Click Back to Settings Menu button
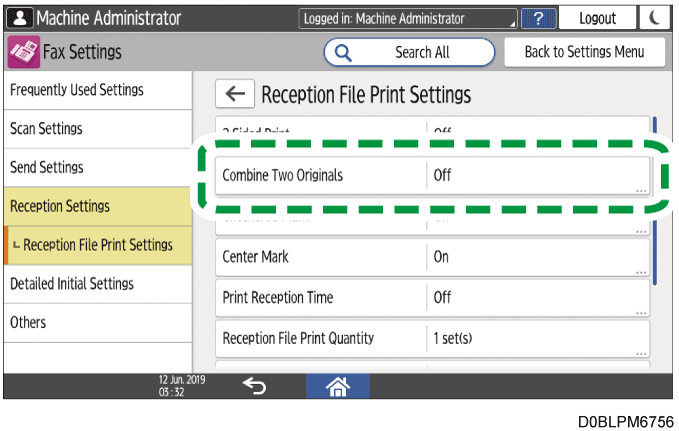679x431 pixels. pyautogui.click(x=584, y=52)
